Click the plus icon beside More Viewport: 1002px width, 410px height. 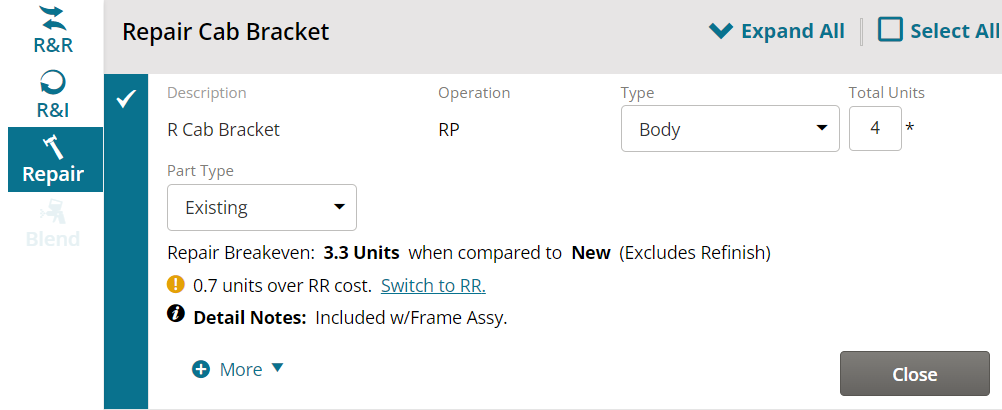[x=201, y=369]
